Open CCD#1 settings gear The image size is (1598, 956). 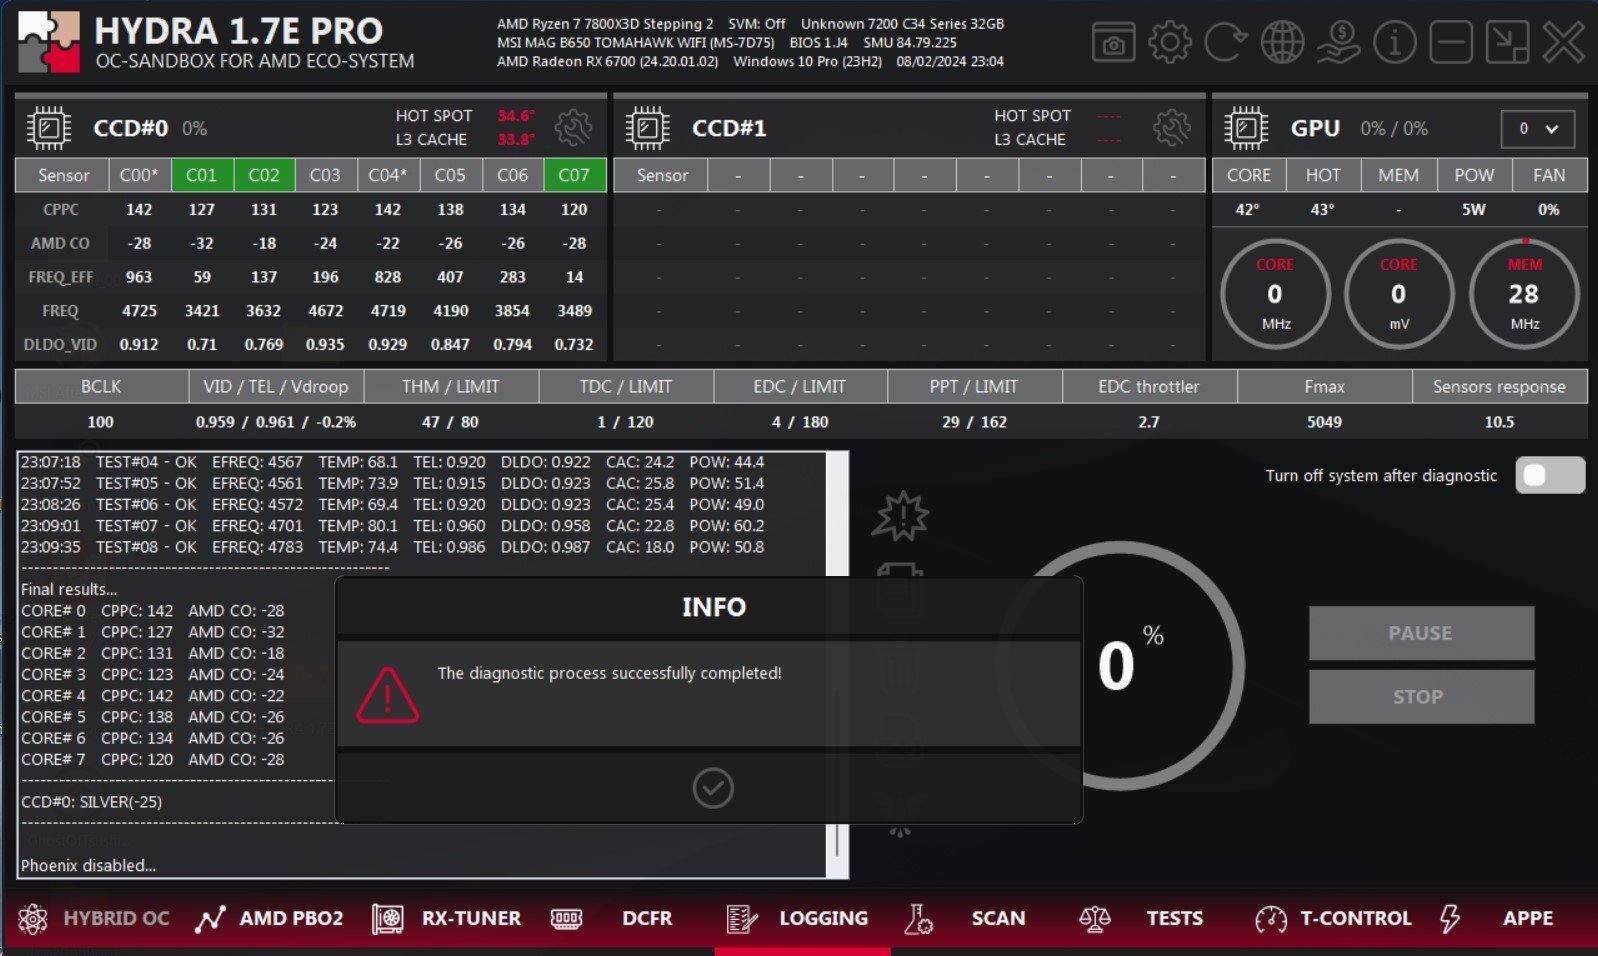tap(1172, 127)
